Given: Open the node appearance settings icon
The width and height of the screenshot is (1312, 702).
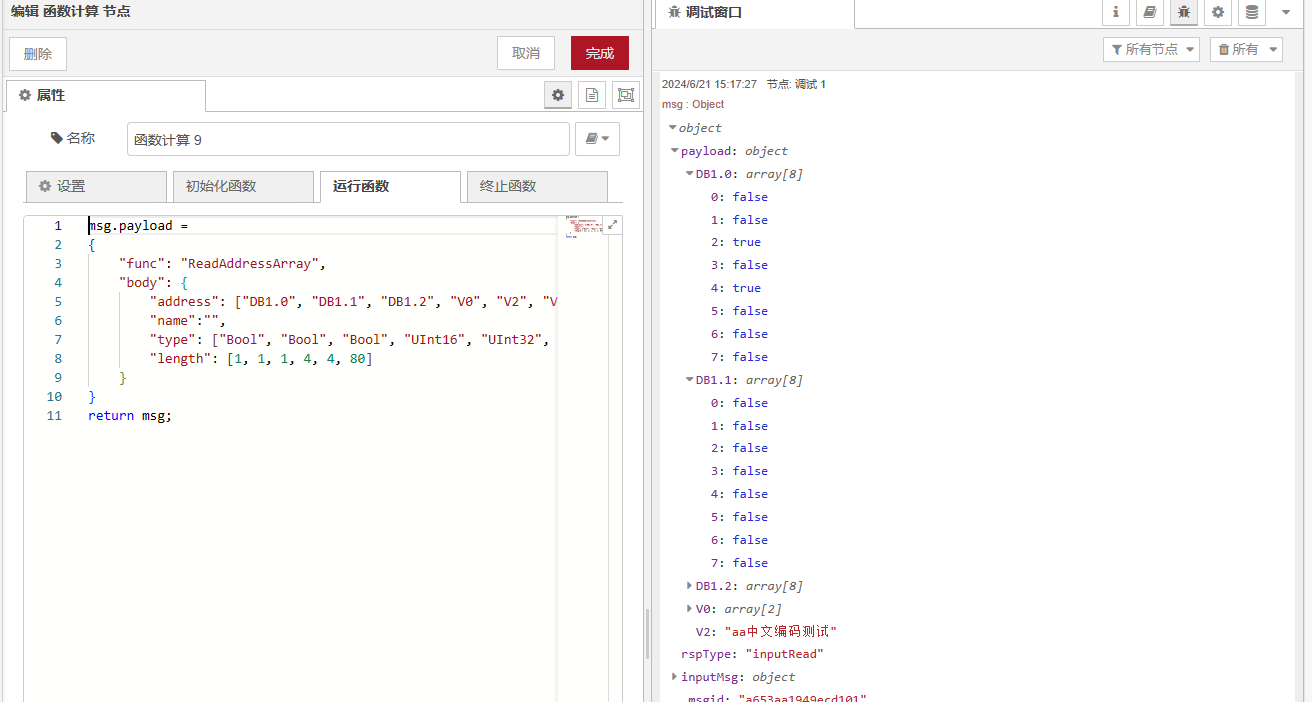Looking at the screenshot, I should 626,95.
